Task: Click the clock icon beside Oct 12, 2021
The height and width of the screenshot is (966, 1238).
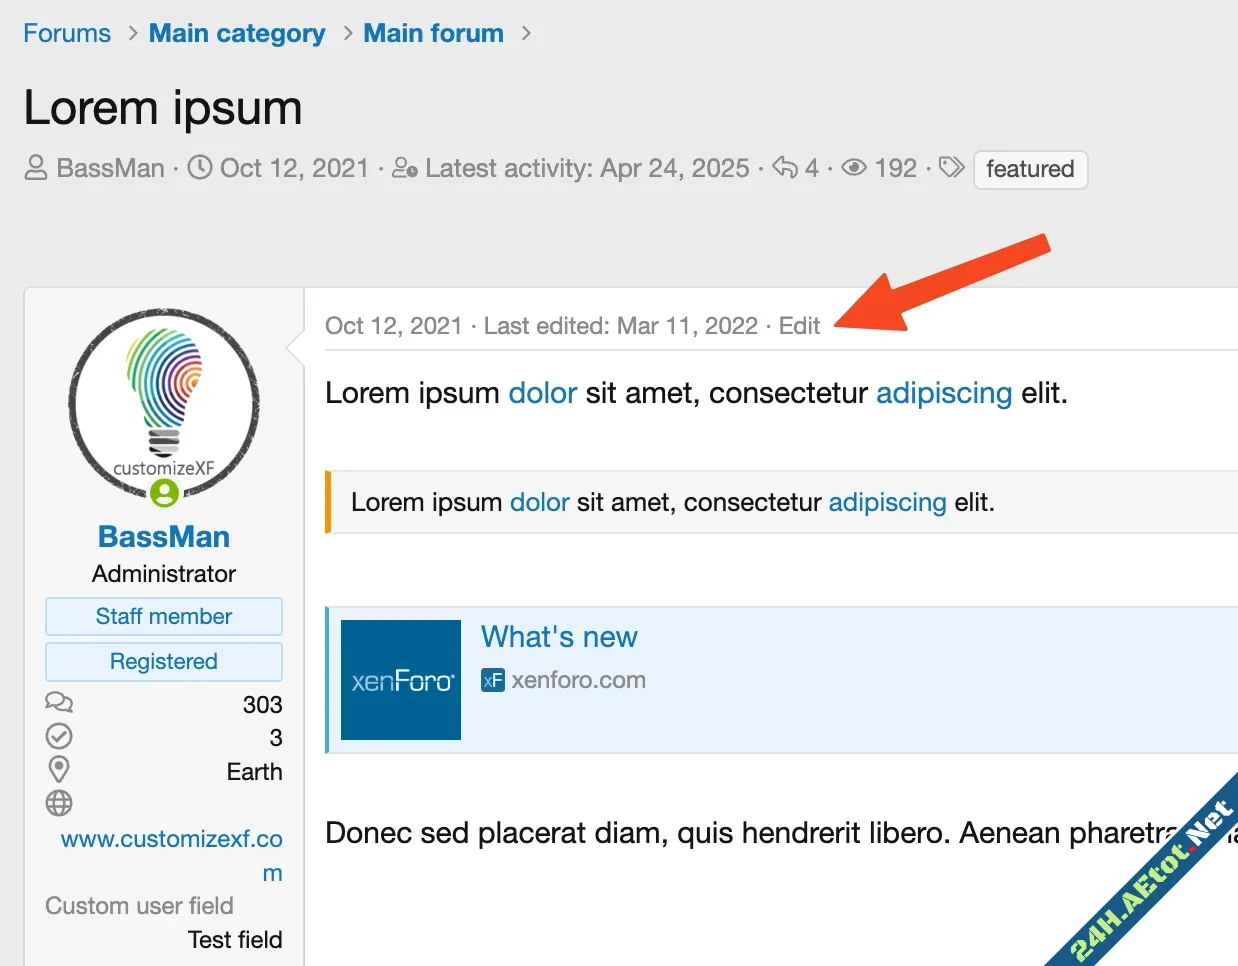Action: (x=200, y=168)
